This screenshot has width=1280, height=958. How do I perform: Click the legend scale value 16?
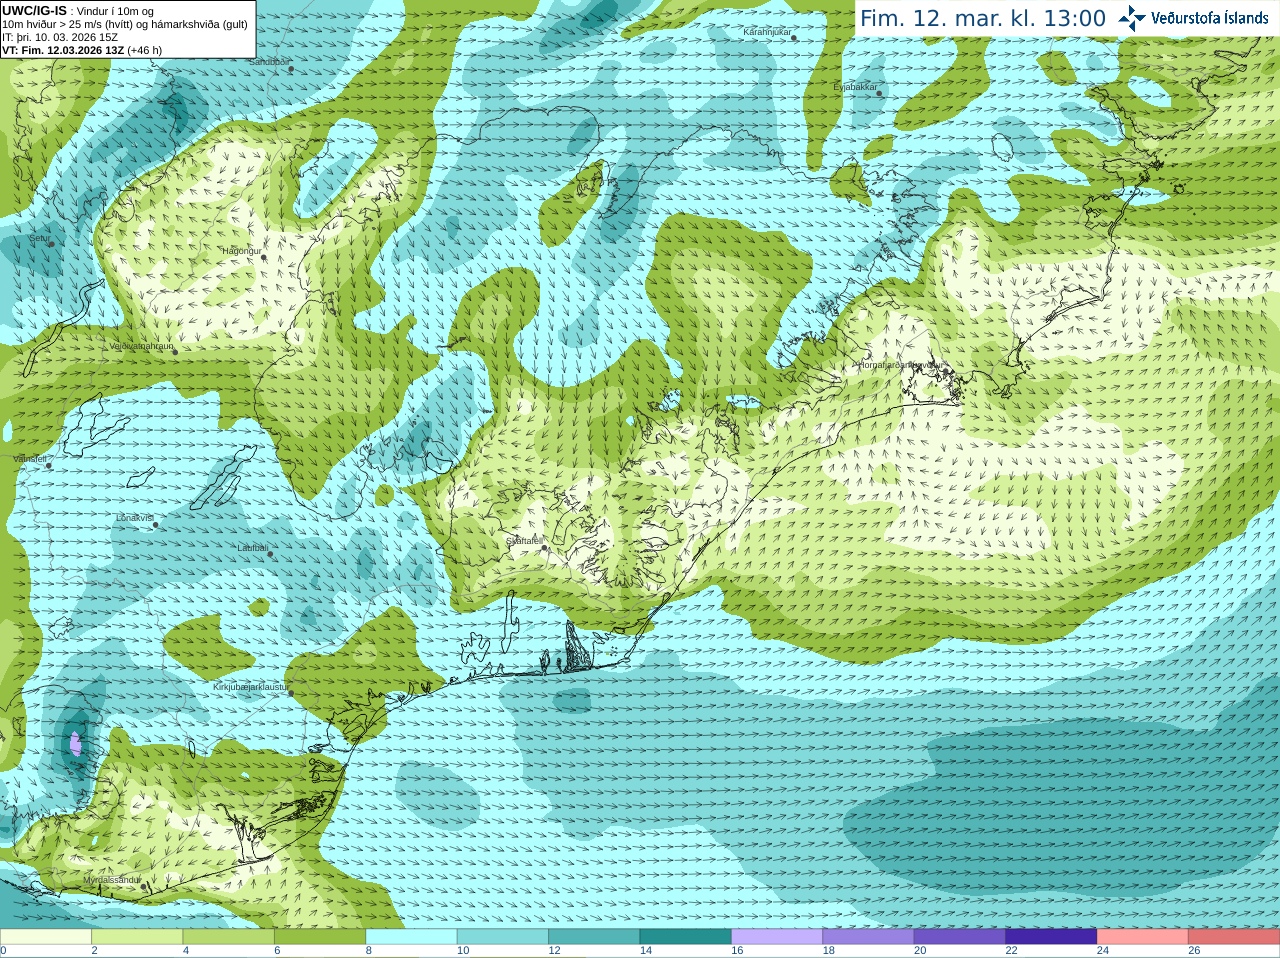tap(737, 951)
